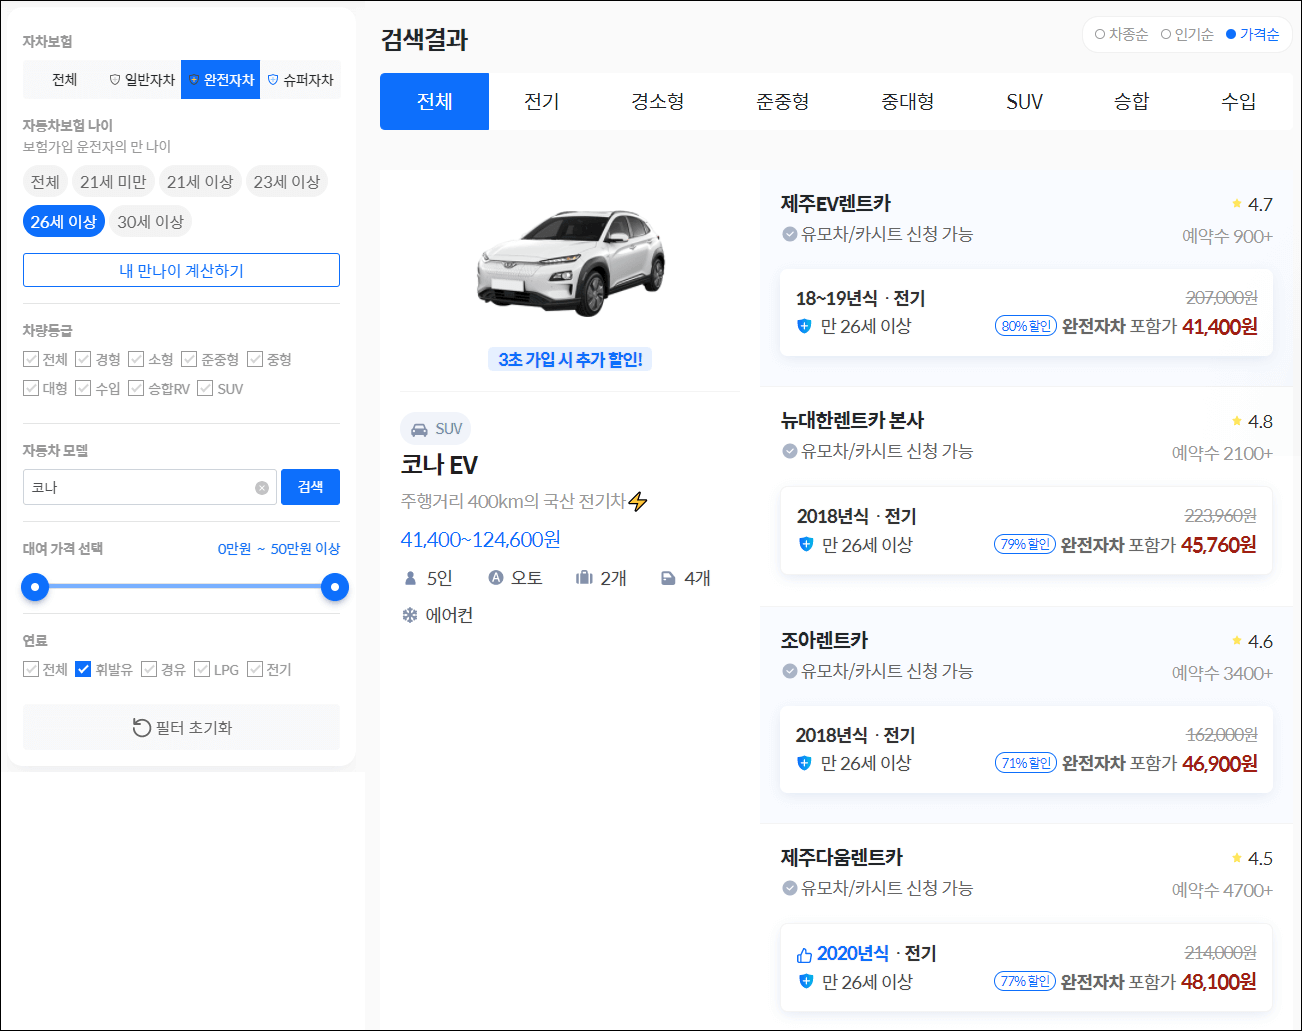Select the 21세 이상 age chip
Screen dimensions: 1302x1031
(x=200, y=182)
